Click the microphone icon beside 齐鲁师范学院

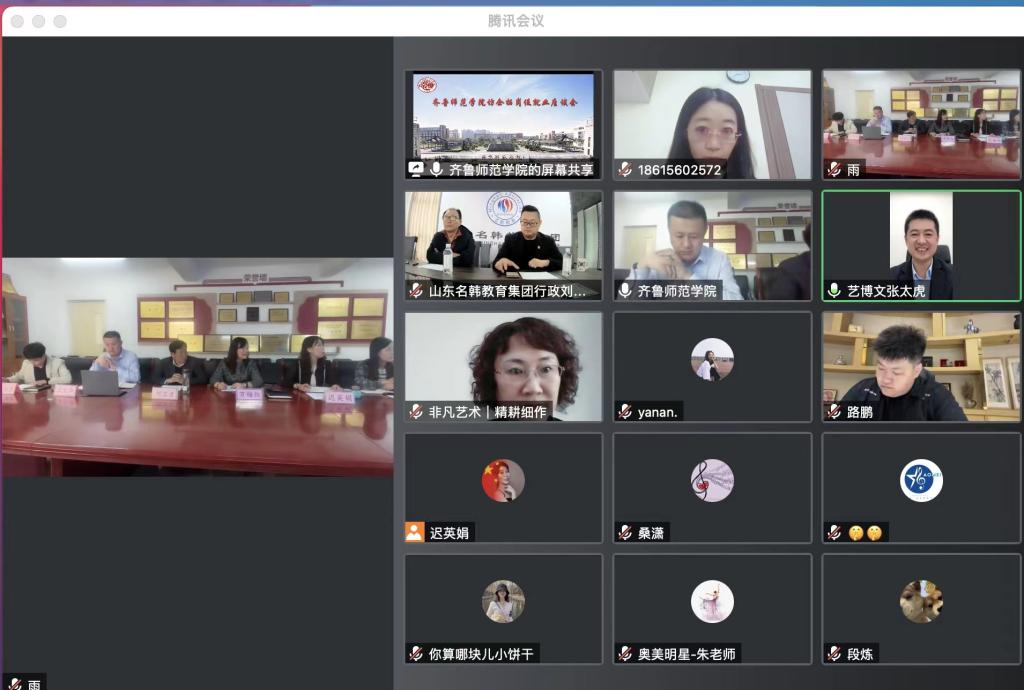pos(625,291)
